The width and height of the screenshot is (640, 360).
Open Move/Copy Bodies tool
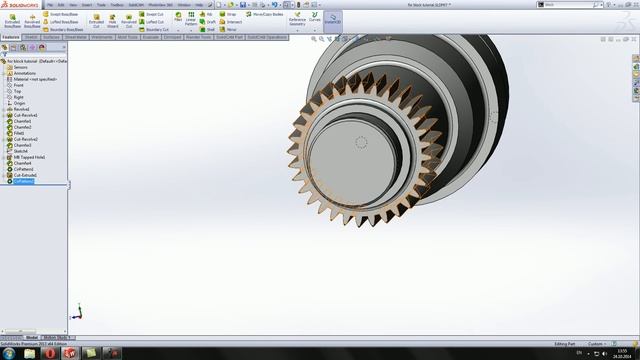(x=264, y=14)
